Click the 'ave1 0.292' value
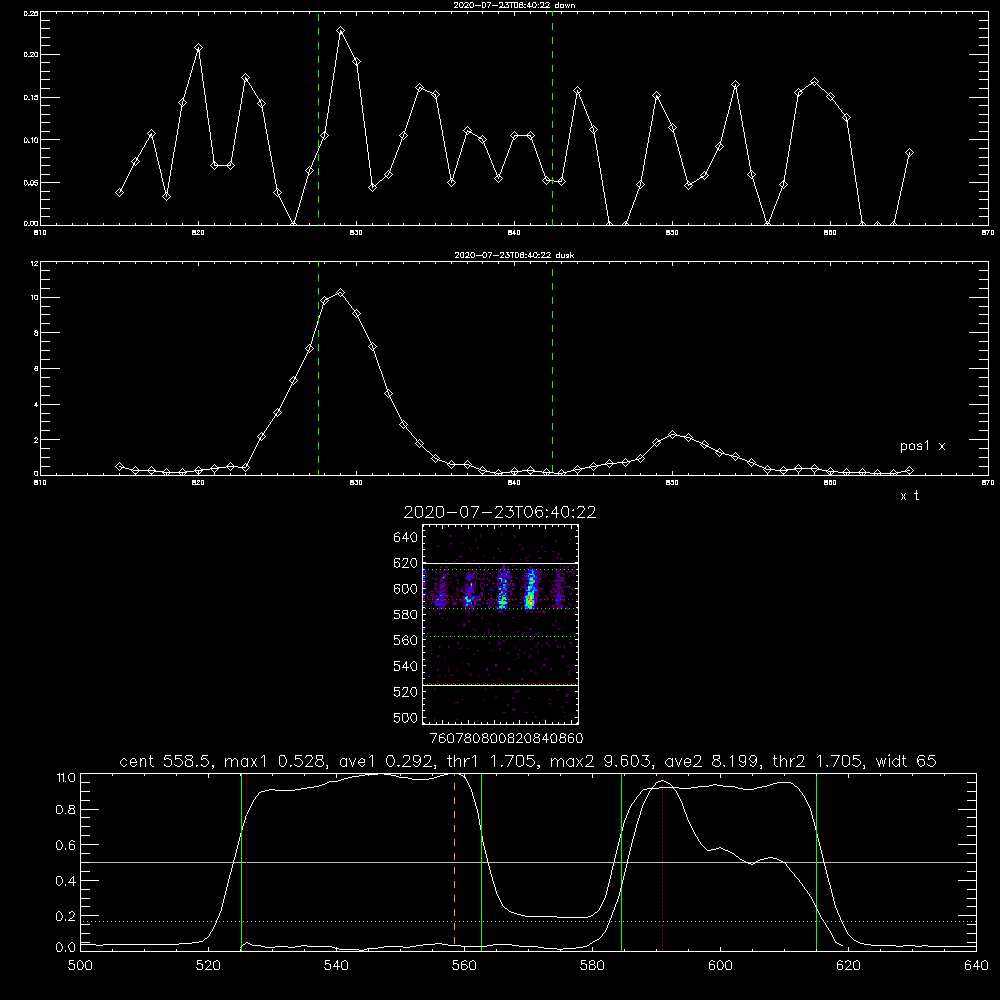Screen dimensions: 1000x1000 coord(385,761)
